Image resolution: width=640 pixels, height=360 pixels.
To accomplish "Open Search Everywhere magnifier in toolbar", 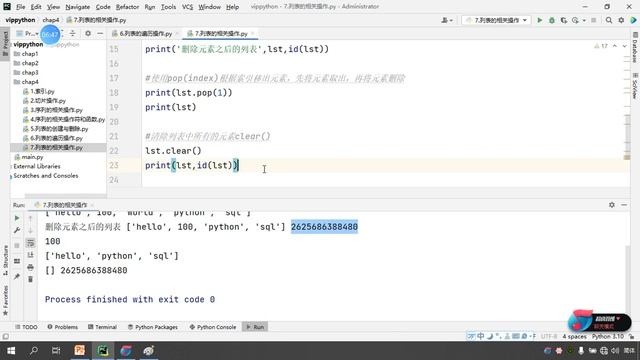I will pos(609,20).
